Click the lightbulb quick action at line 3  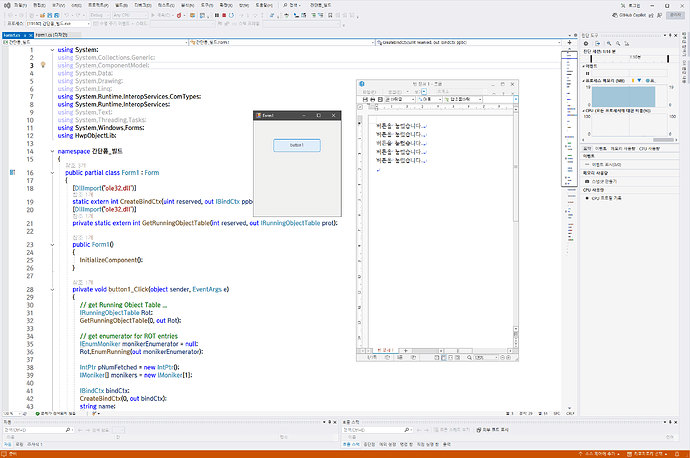click(x=43, y=65)
